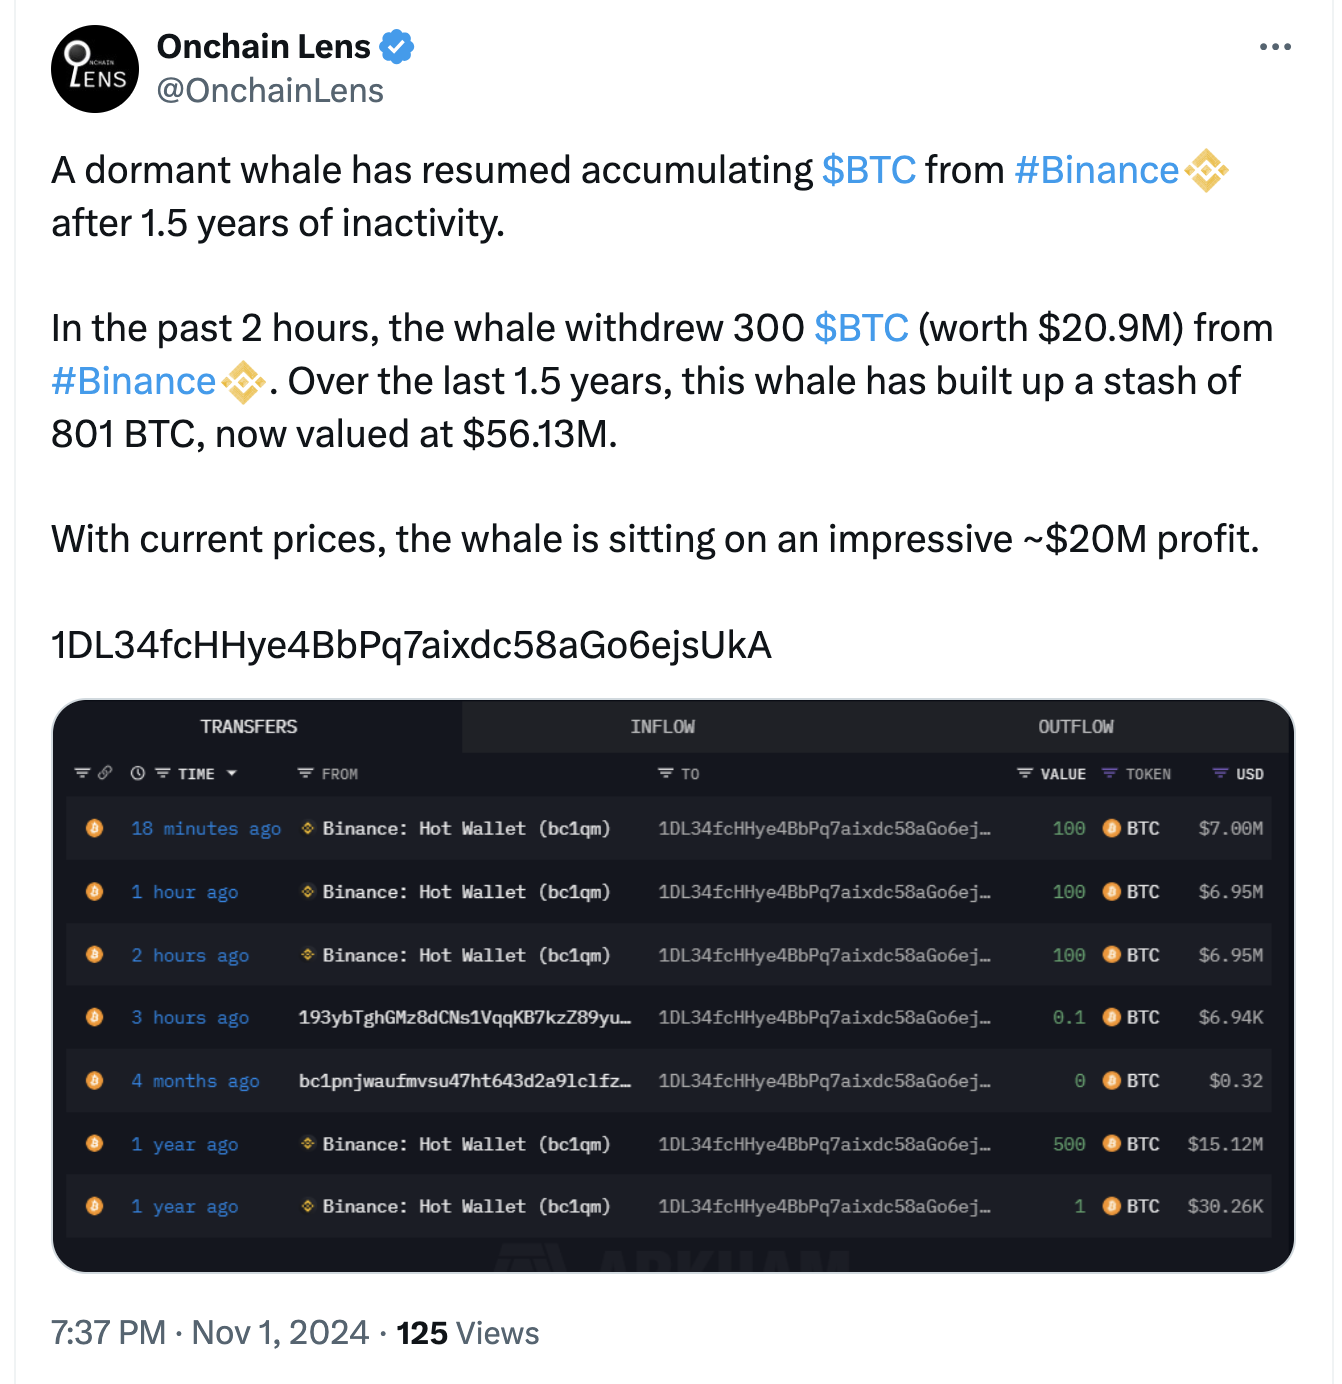Open the USD column filter
1342x1384 pixels.
[x=1221, y=772]
